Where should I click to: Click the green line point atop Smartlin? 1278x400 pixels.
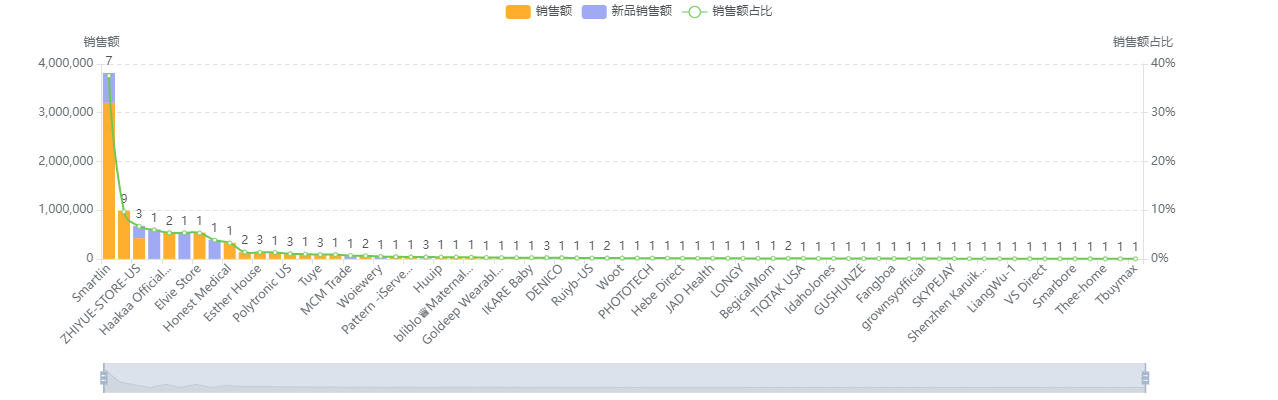(108, 76)
